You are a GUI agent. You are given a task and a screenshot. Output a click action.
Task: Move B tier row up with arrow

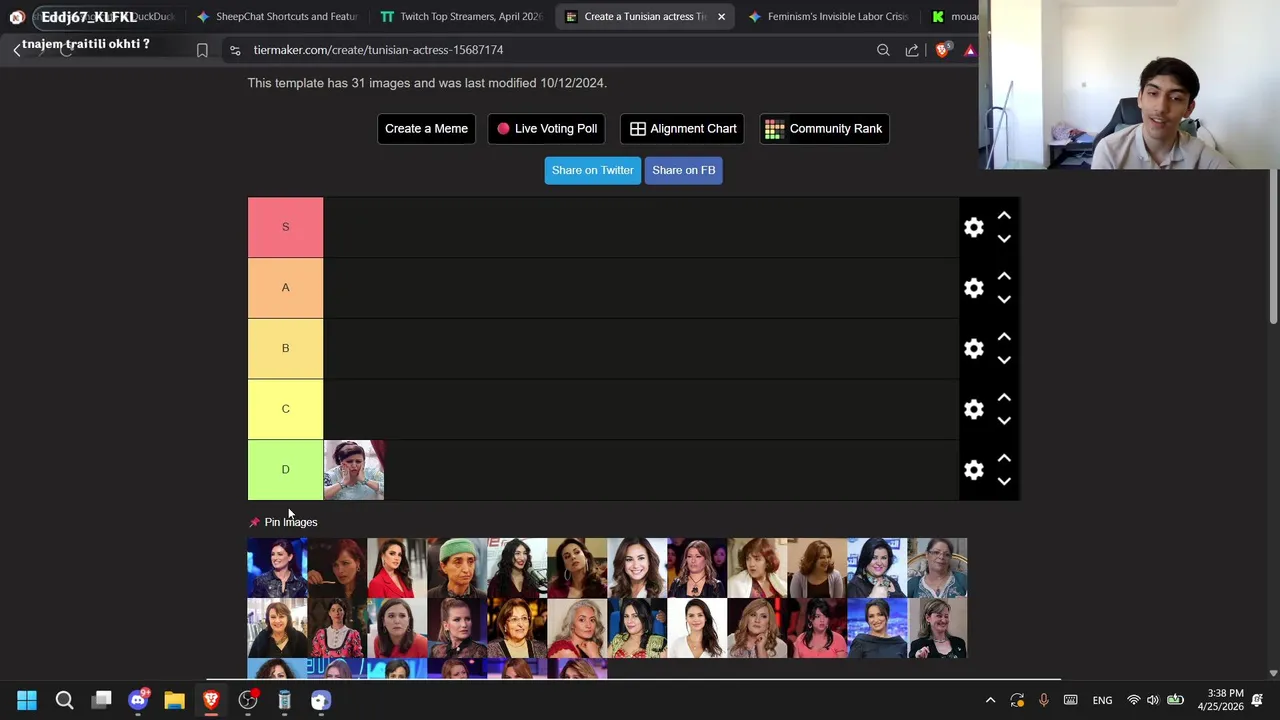[1004, 337]
